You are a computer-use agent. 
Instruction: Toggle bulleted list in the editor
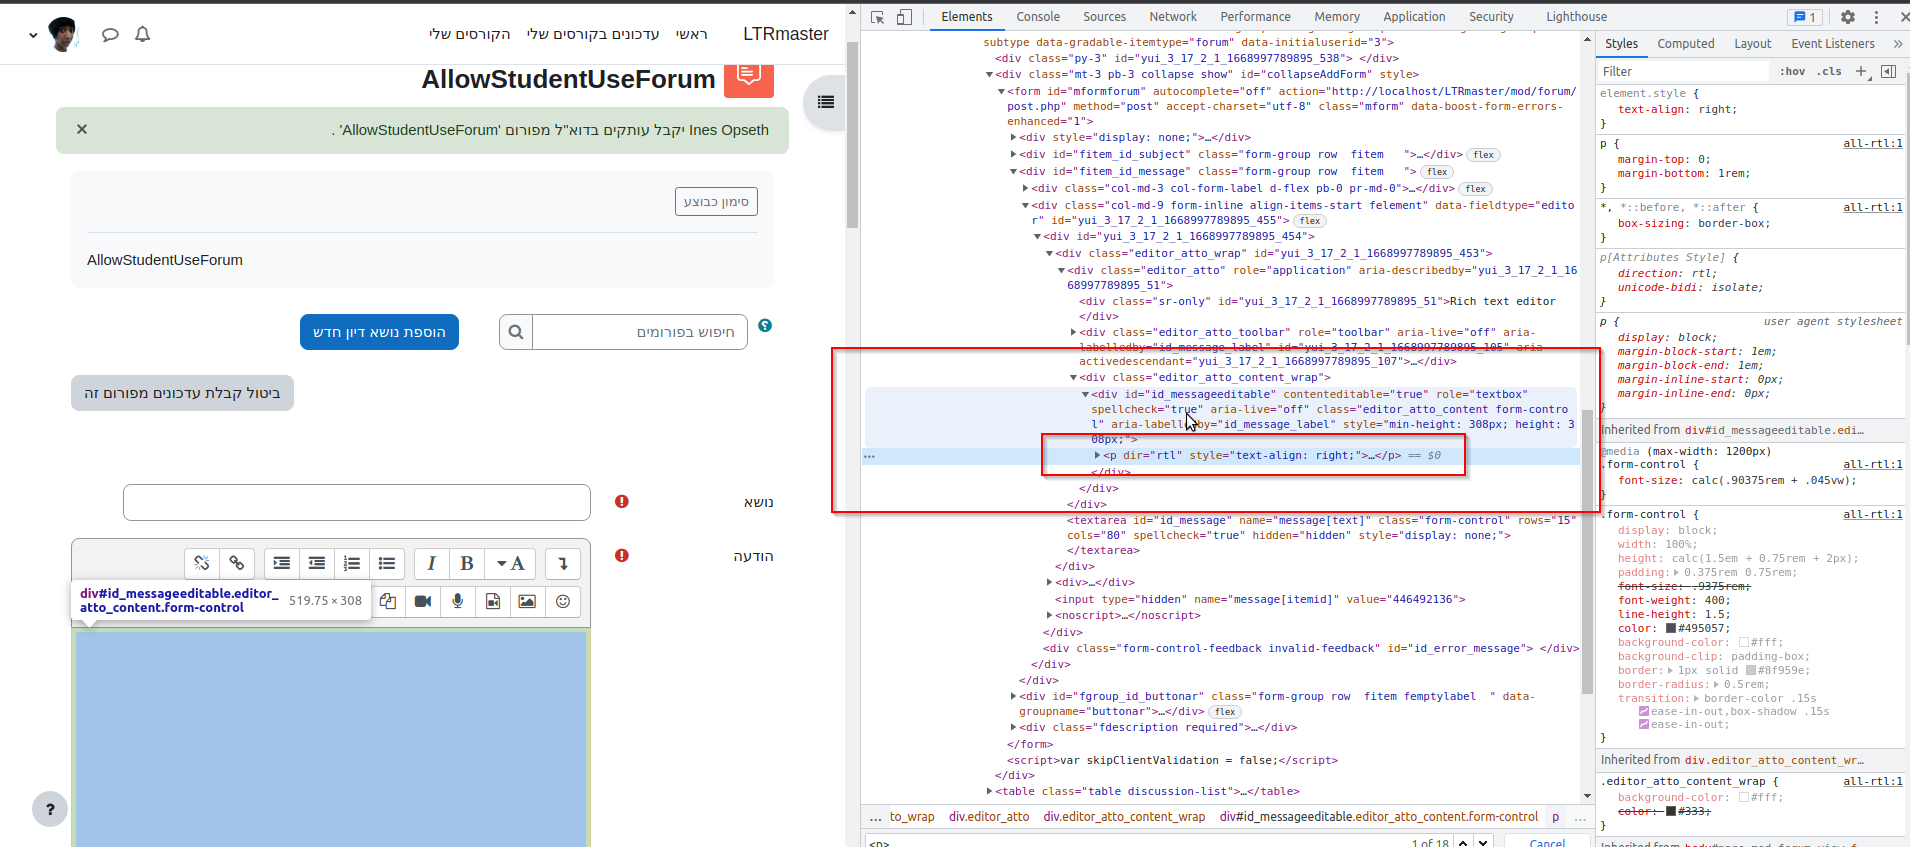387,563
